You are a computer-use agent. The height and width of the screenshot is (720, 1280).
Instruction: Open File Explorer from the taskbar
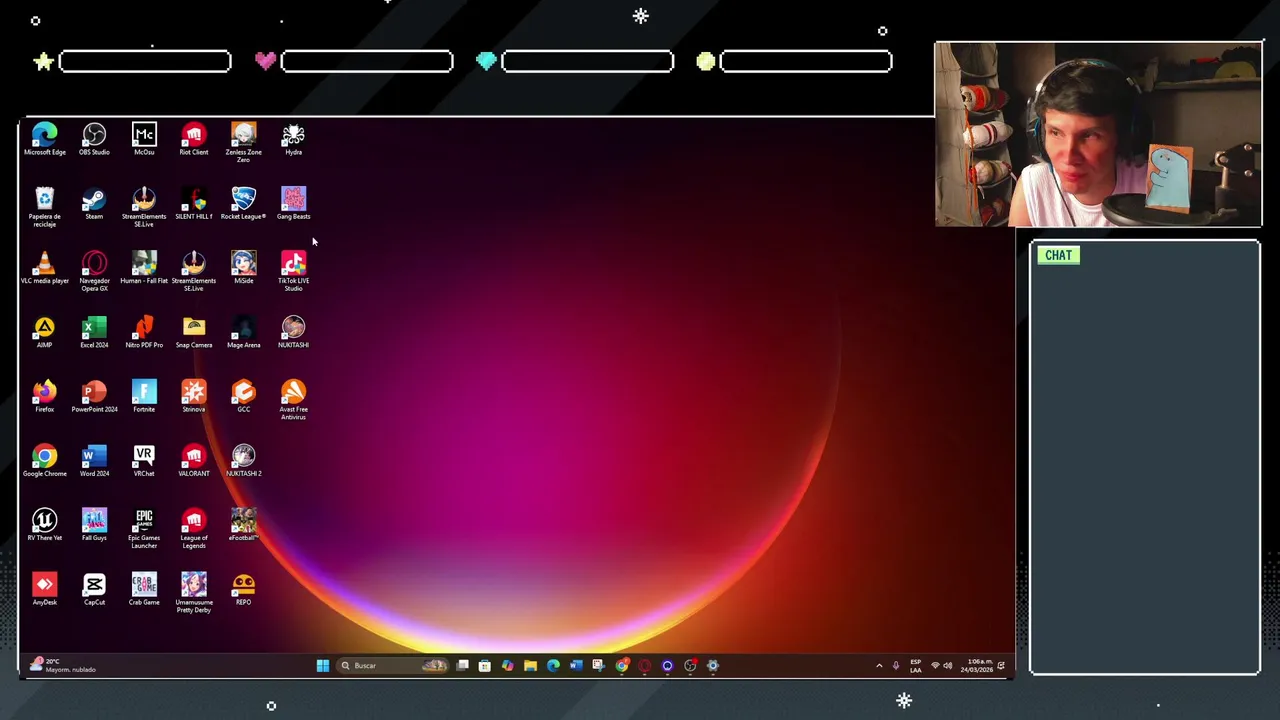click(x=530, y=666)
